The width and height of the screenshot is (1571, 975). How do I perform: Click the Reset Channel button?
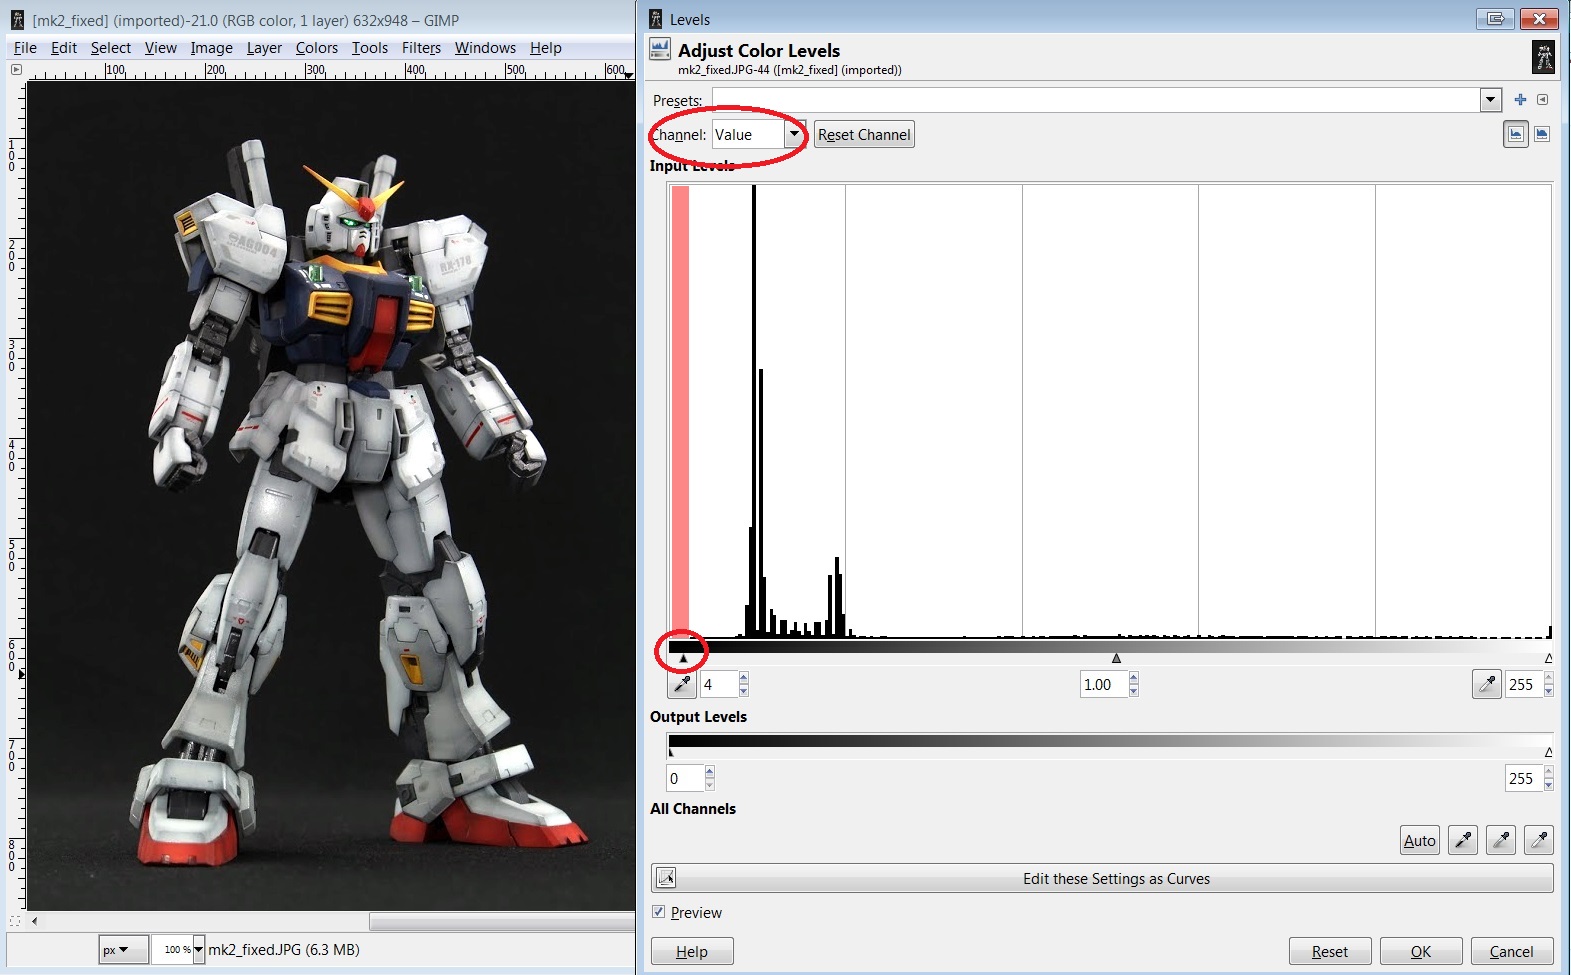(864, 134)
